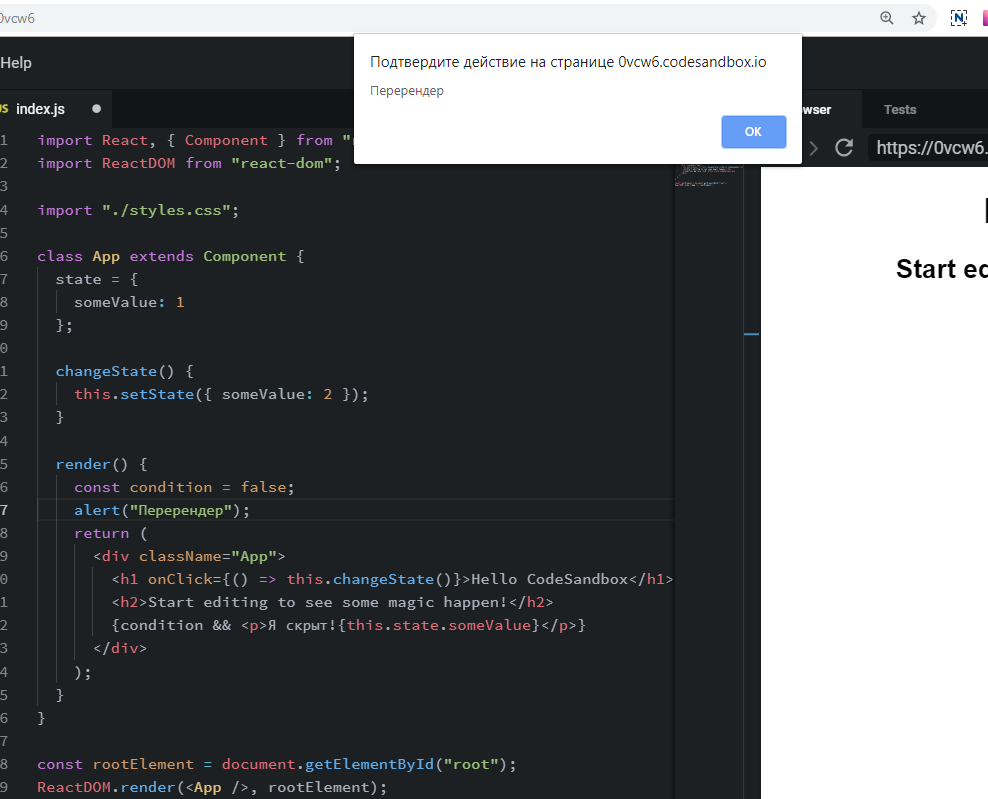The image size is (988, 799).
Task: Click the 'render() {' method line
Action: [x=101, y=464]
